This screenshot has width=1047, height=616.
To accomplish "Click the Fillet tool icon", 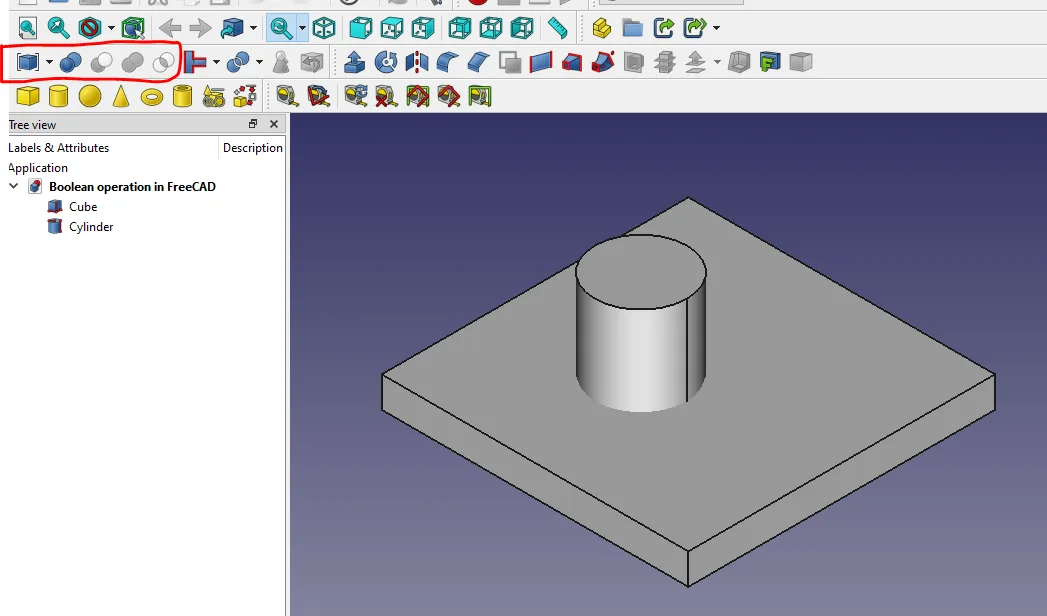I will click(447, 62).
